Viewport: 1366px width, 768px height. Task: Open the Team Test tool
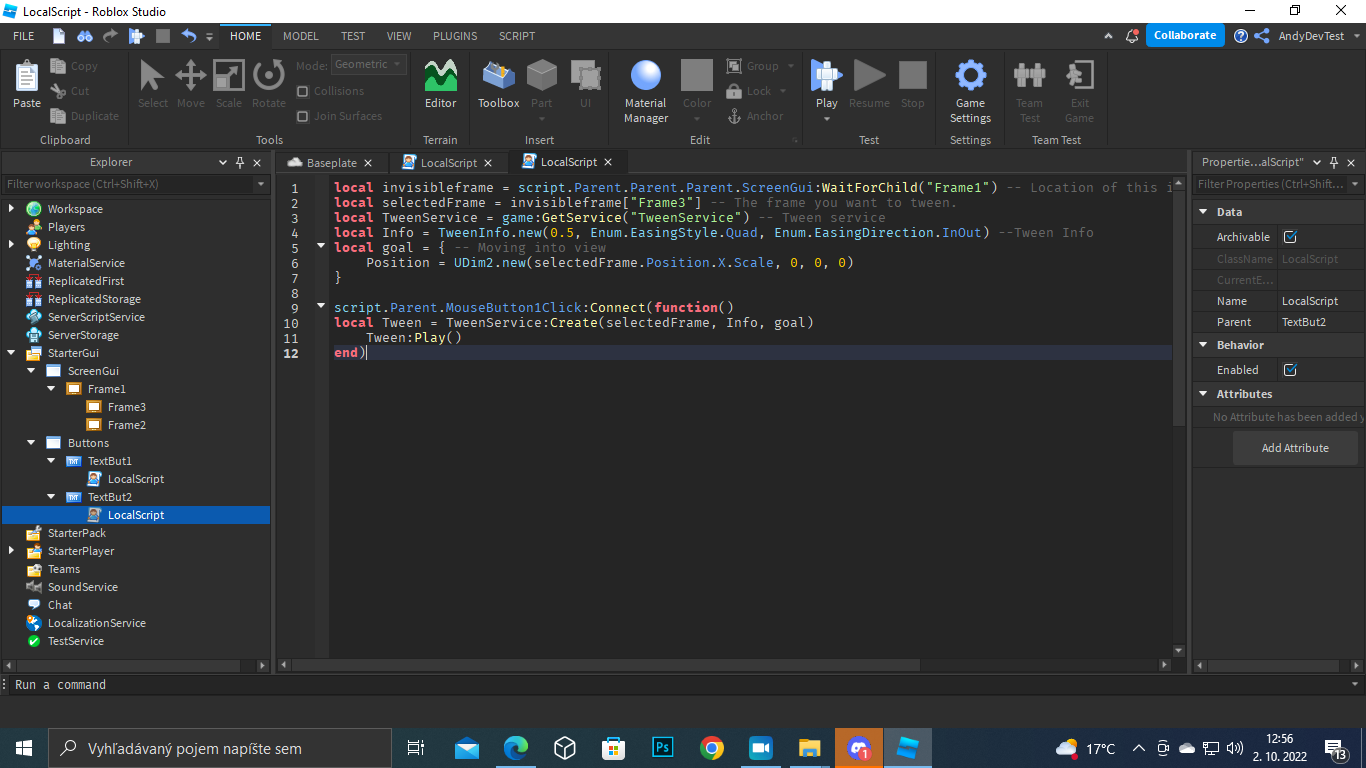(x=1029, y=92)
